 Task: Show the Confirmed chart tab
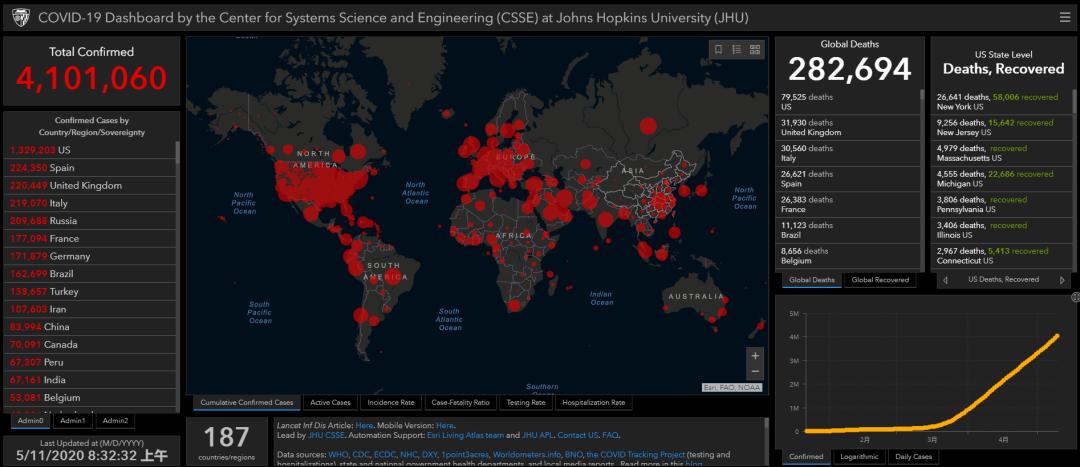[806, 457]
